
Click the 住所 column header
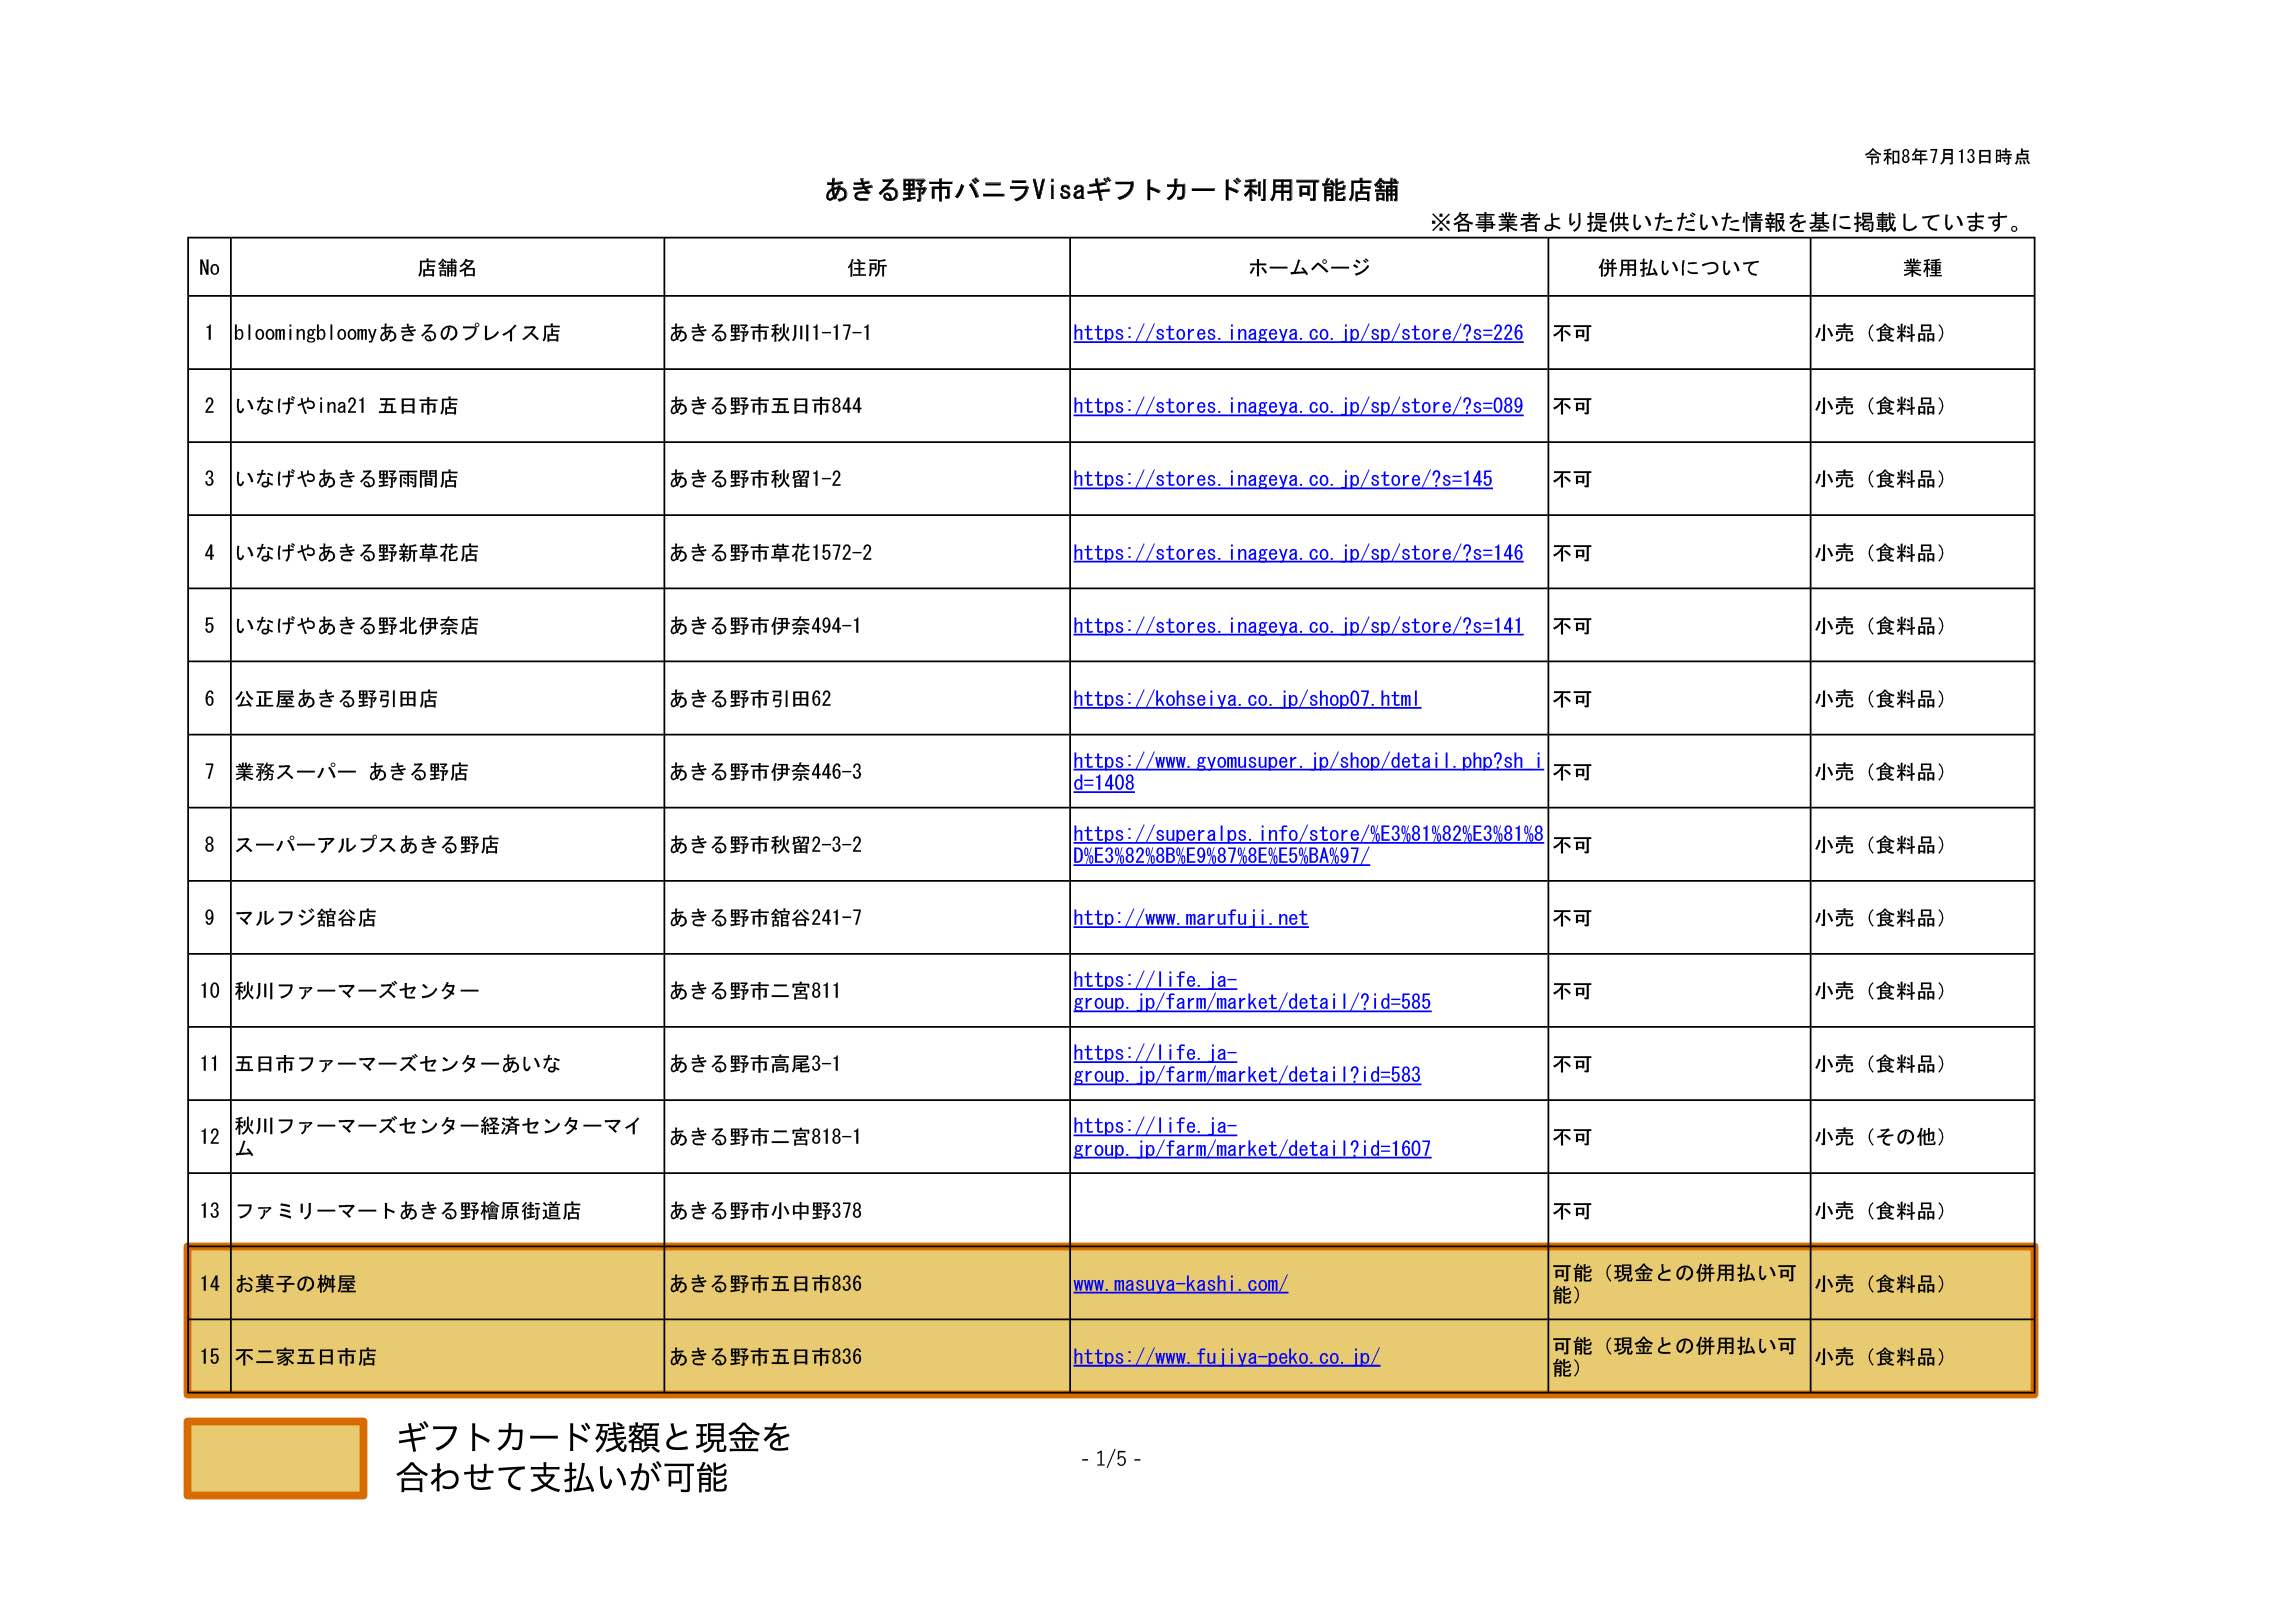click(x=867, y=268)
